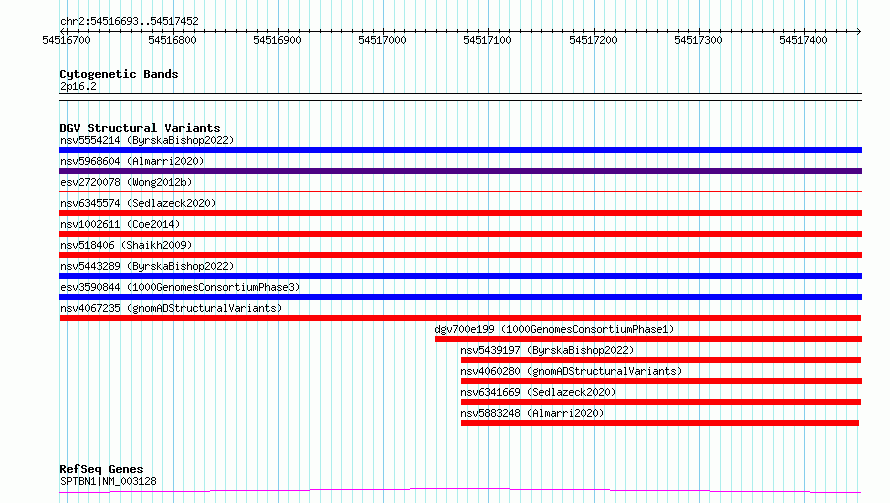This screenshot has height=503, width=890.
Task: Open variant dgv700e199 (1000GenomesConsortiumPhase1) label
Action: (554, 329)
